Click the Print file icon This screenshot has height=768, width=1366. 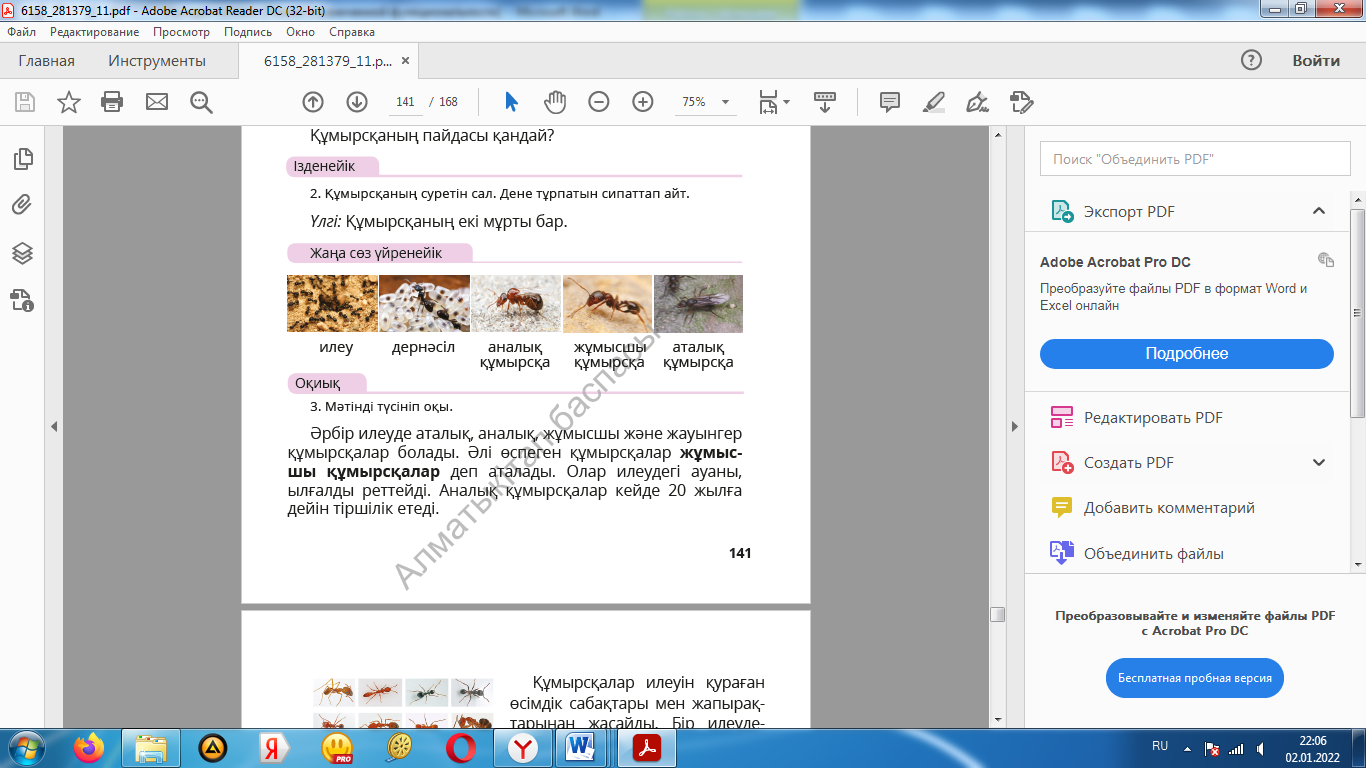click(112, 102)
